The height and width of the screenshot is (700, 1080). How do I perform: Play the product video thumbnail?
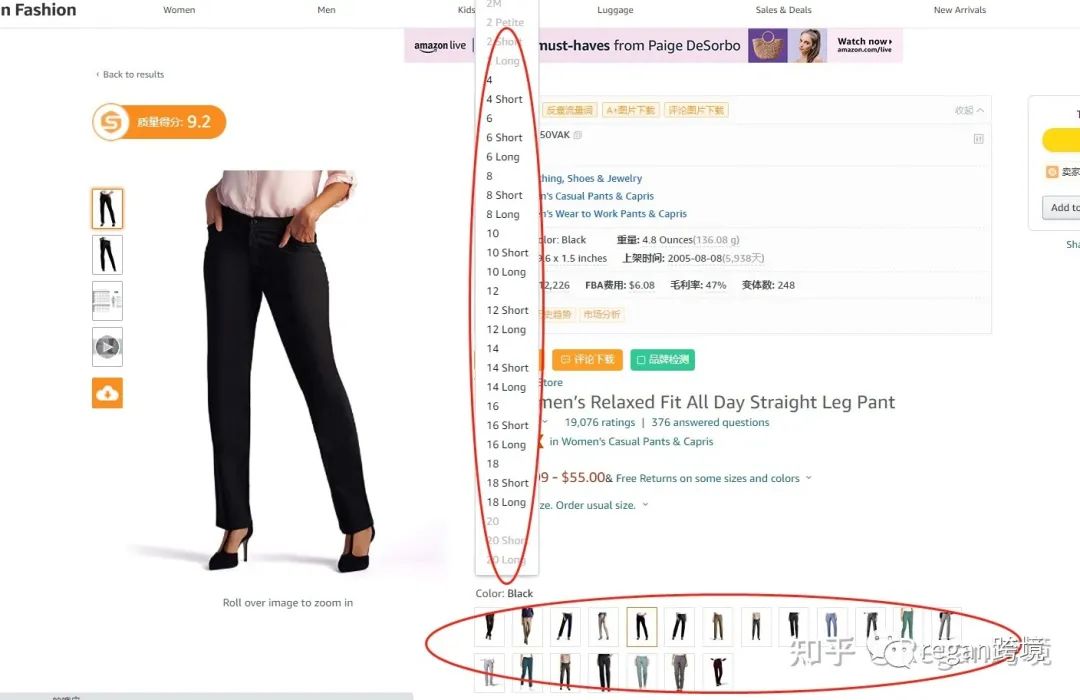click(107, 347)
